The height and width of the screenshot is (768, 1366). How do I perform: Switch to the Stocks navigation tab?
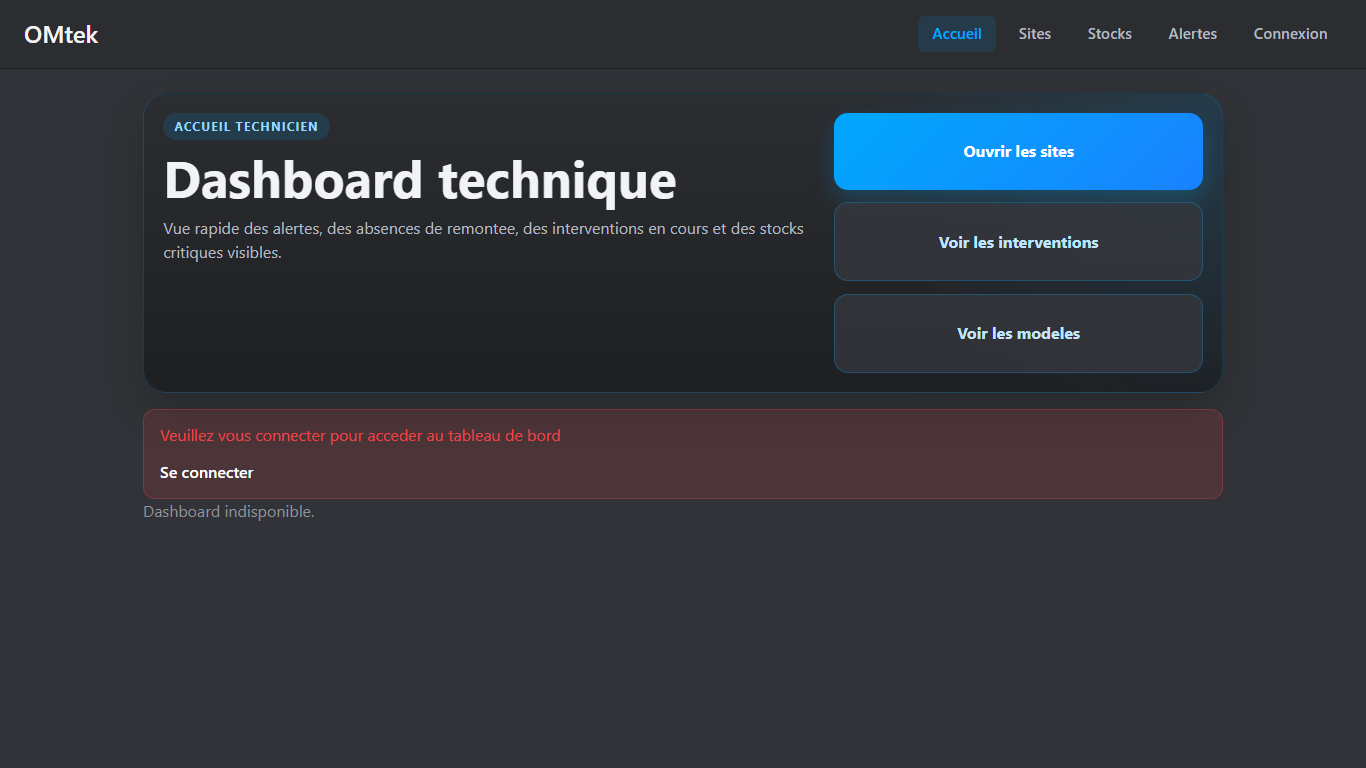[1109, 34]
